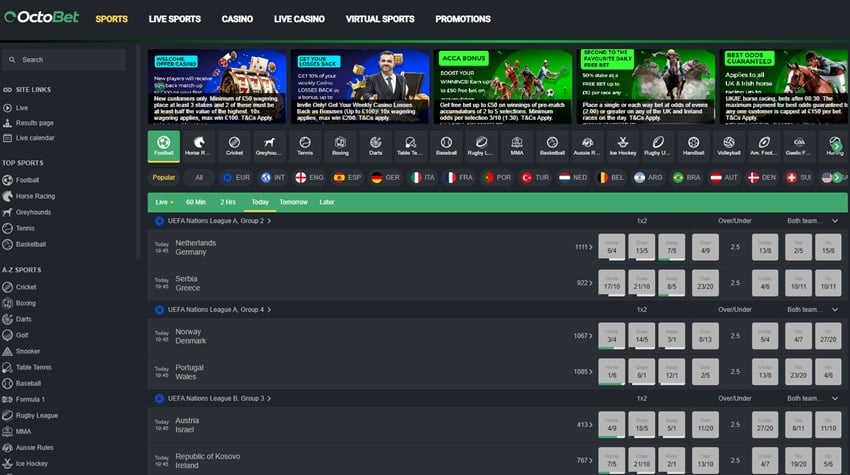Filter by Popular leagues
Screen dimensions: 850x475
tap(164, 177)
